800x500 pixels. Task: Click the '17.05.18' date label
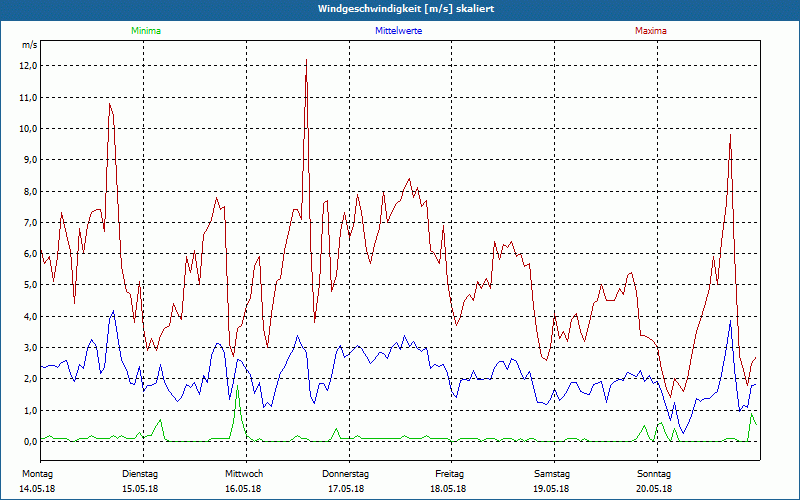(346, 489)
